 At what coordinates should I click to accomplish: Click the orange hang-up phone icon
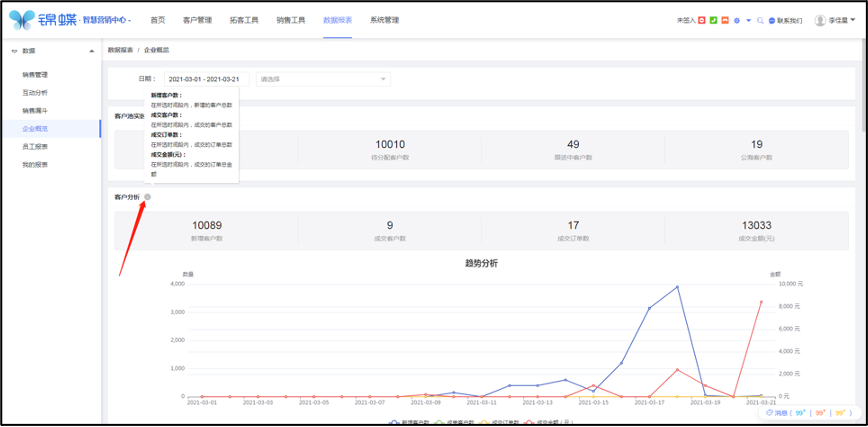724,20
